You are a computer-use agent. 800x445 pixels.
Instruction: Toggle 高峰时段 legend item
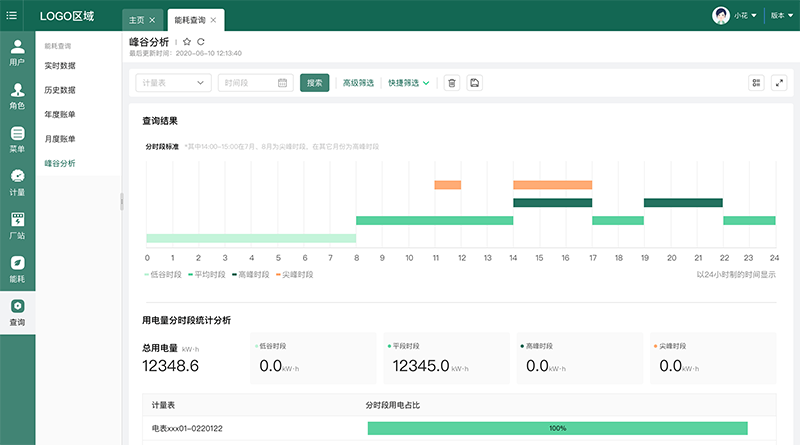251,275
